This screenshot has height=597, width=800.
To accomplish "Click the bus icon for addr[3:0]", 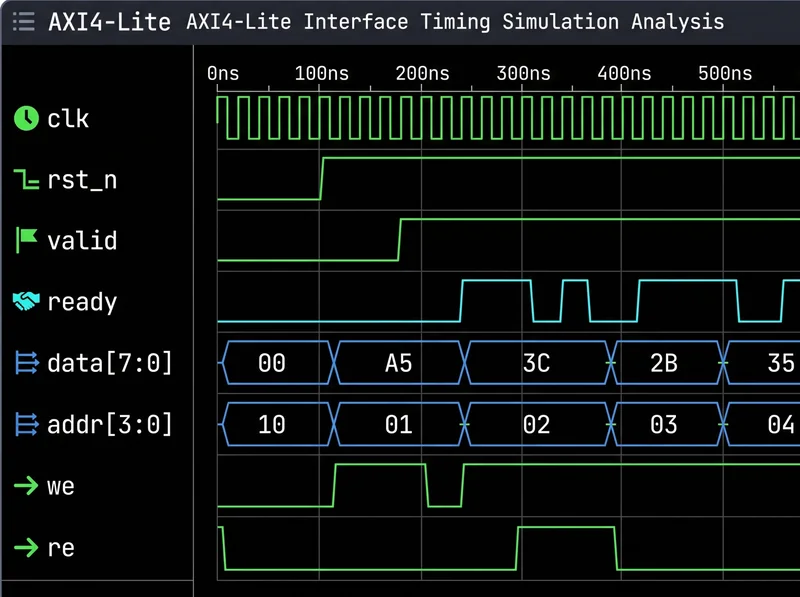I will (27, 424).
